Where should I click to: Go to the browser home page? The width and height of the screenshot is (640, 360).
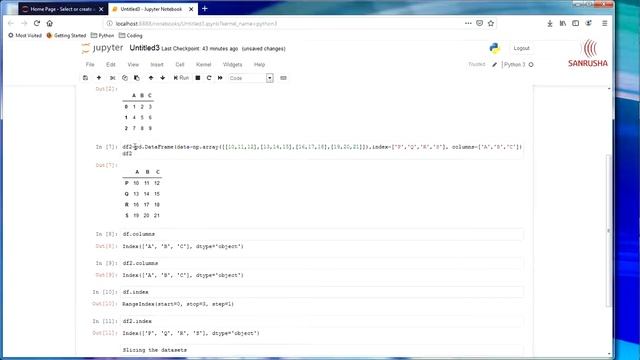(x=49, y=23)
